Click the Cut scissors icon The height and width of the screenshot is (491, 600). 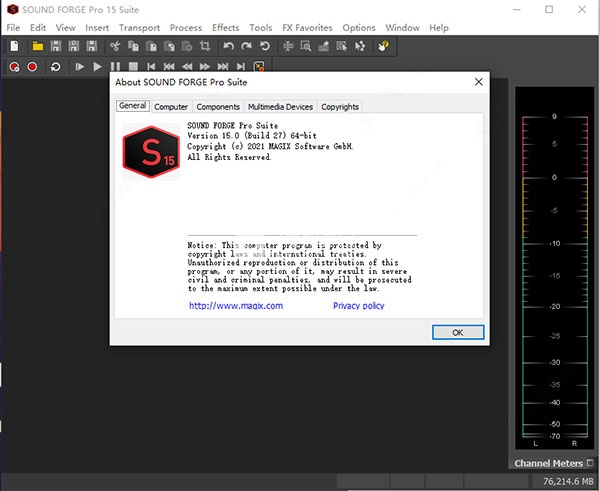115,46
